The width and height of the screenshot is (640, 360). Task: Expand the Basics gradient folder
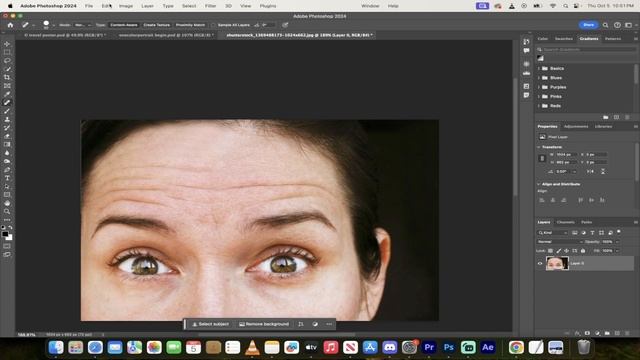tap(539, 68)
